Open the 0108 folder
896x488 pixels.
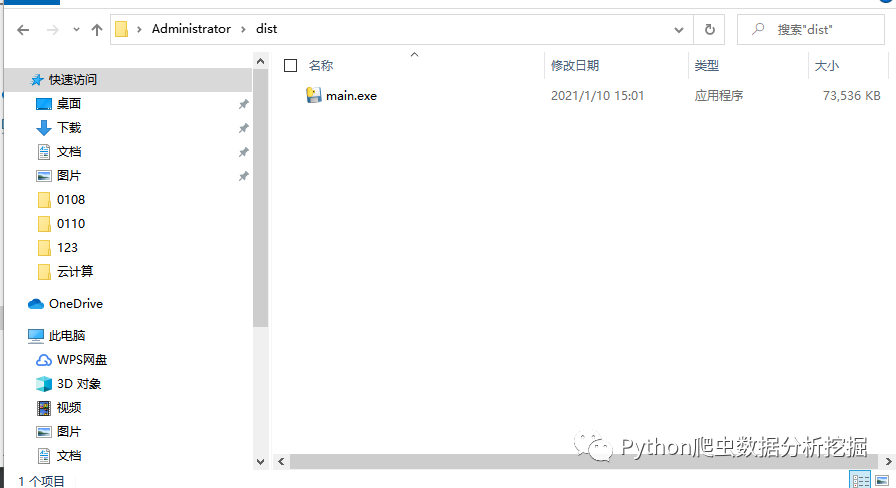pos(71,199)
